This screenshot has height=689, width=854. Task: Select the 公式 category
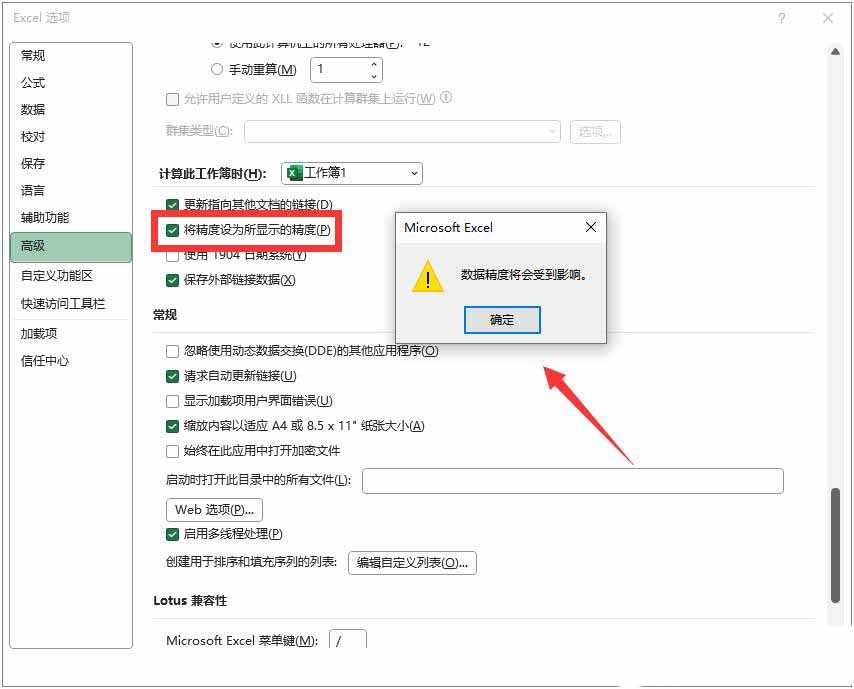(71, 83)
